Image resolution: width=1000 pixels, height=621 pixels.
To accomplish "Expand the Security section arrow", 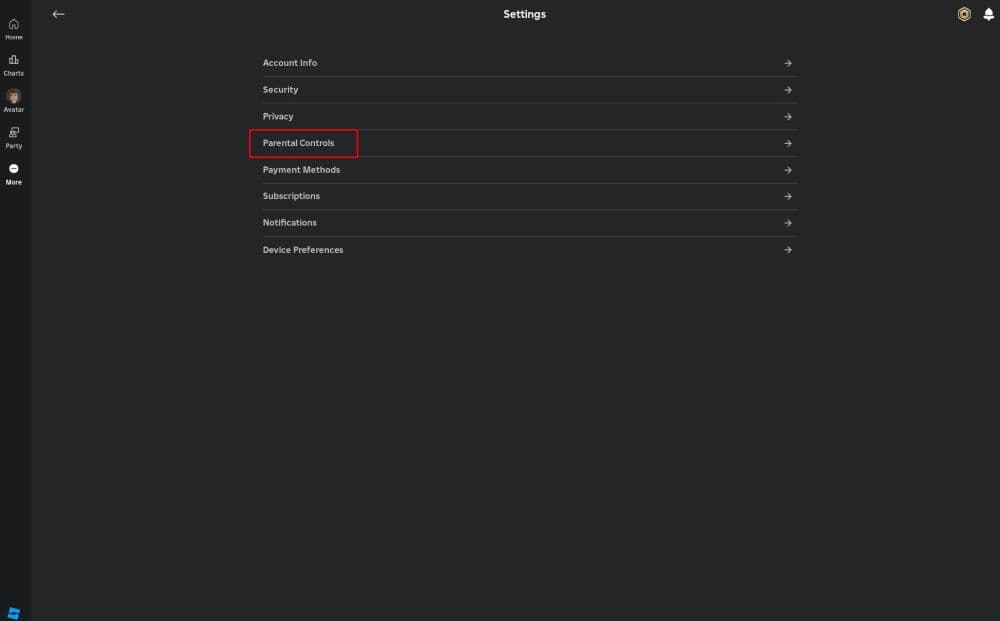I will tap(787, 89).
